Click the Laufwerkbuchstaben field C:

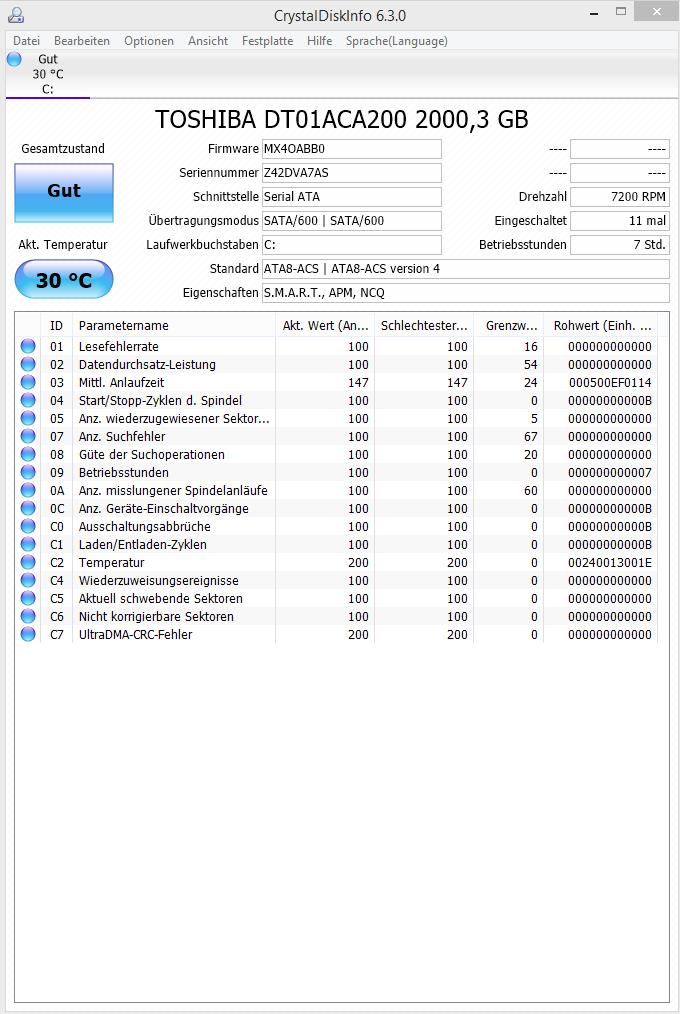(x=352, y=244)
